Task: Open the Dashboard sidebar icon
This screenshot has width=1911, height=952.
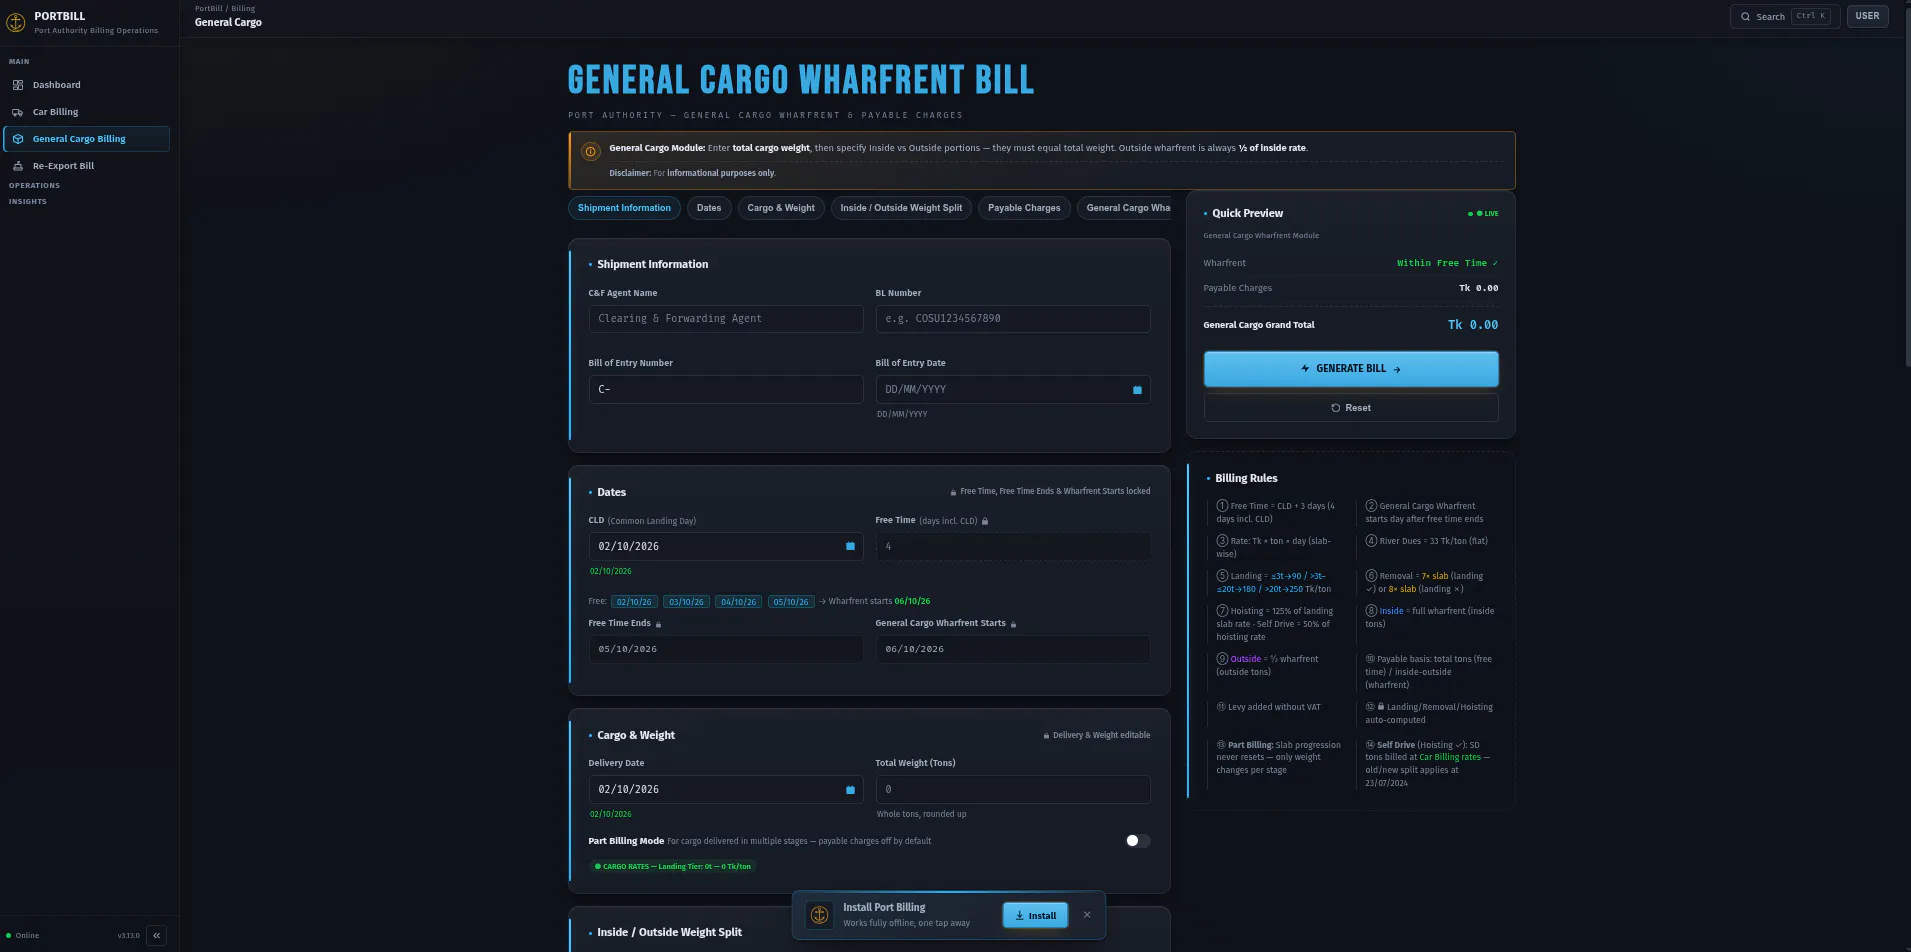Action: click(18, 85)
